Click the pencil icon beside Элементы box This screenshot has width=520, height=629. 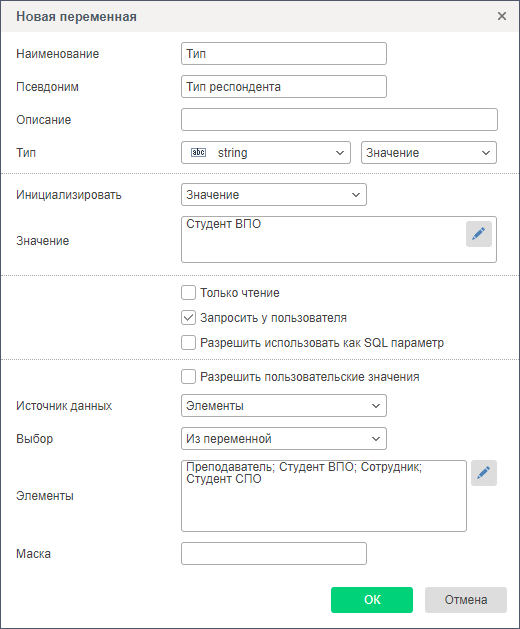[x=483, y=473]
